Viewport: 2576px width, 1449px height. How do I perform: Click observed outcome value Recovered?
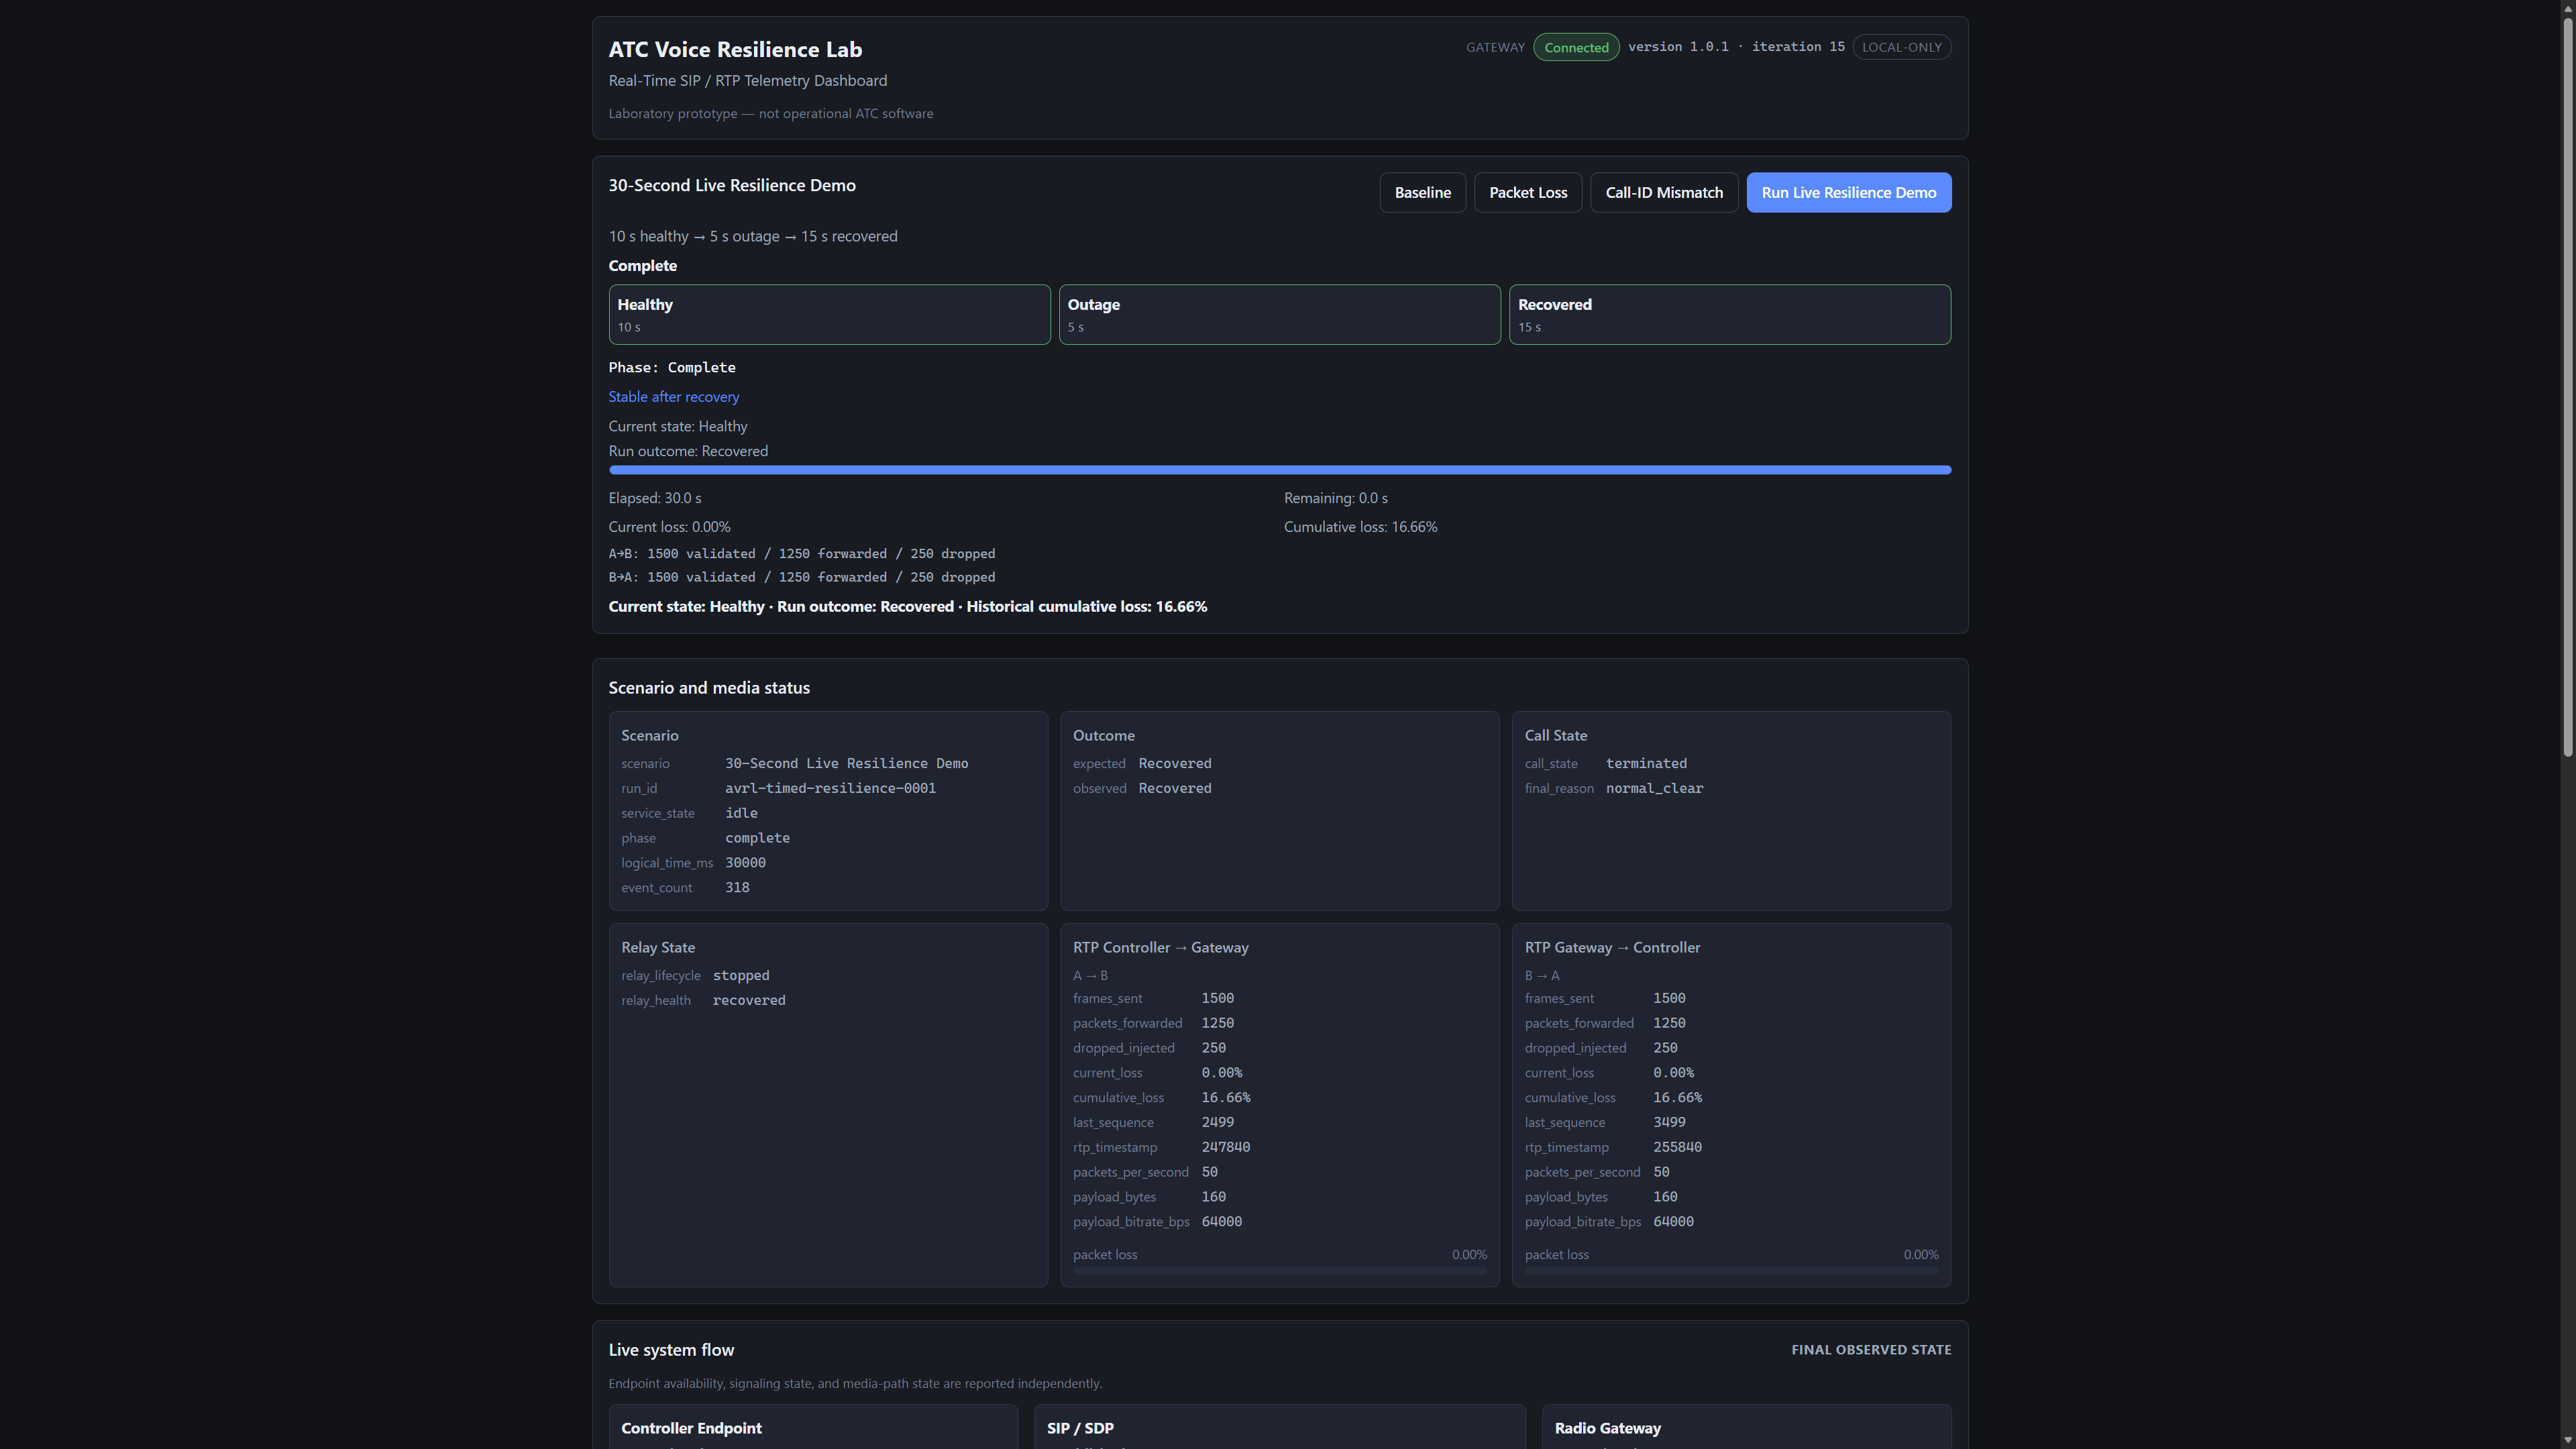coord(1175,788)
